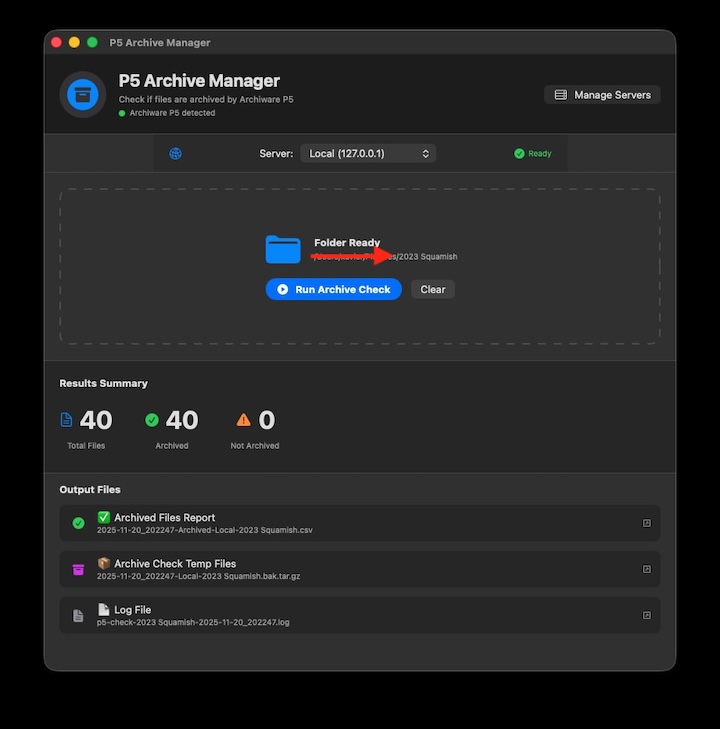
Task: Click the Archiware P5 detected status
Action: coord(171,113)
